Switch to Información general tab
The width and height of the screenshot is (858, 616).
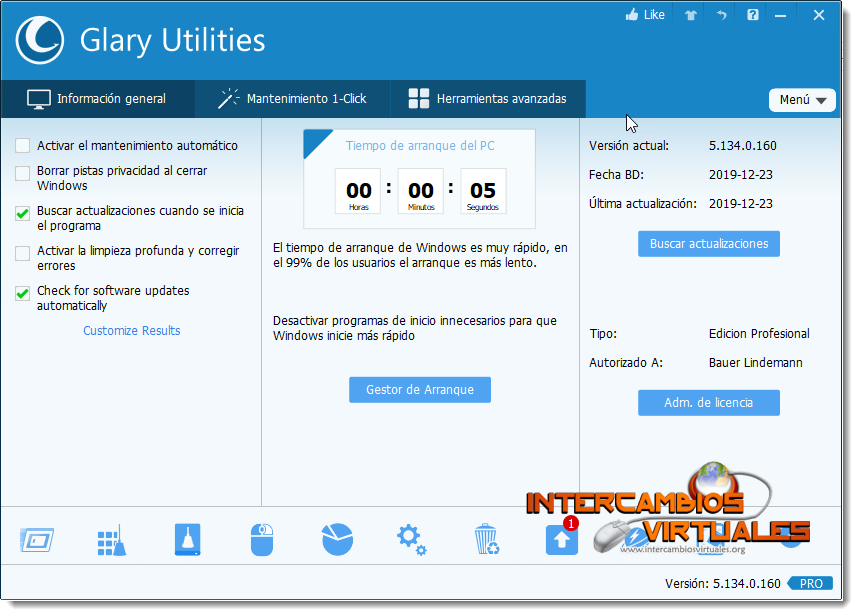[98, 99]
